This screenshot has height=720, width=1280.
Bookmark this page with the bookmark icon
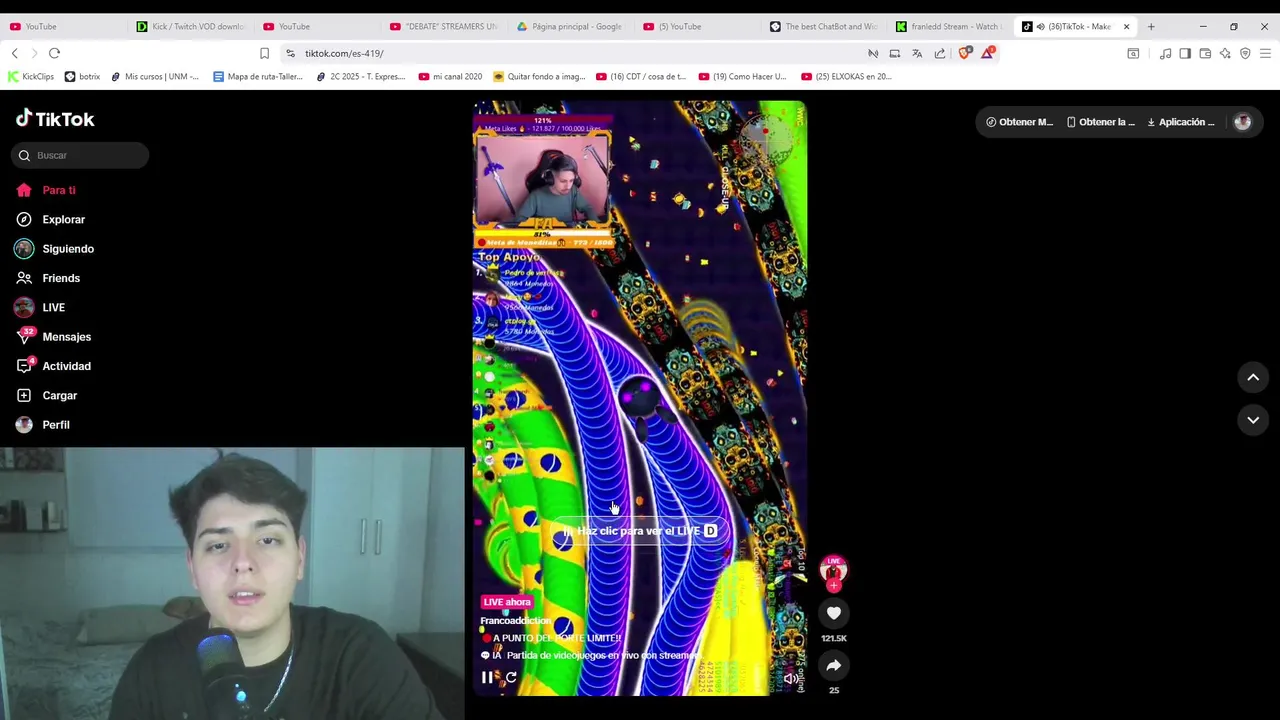[x=264, y=53]
